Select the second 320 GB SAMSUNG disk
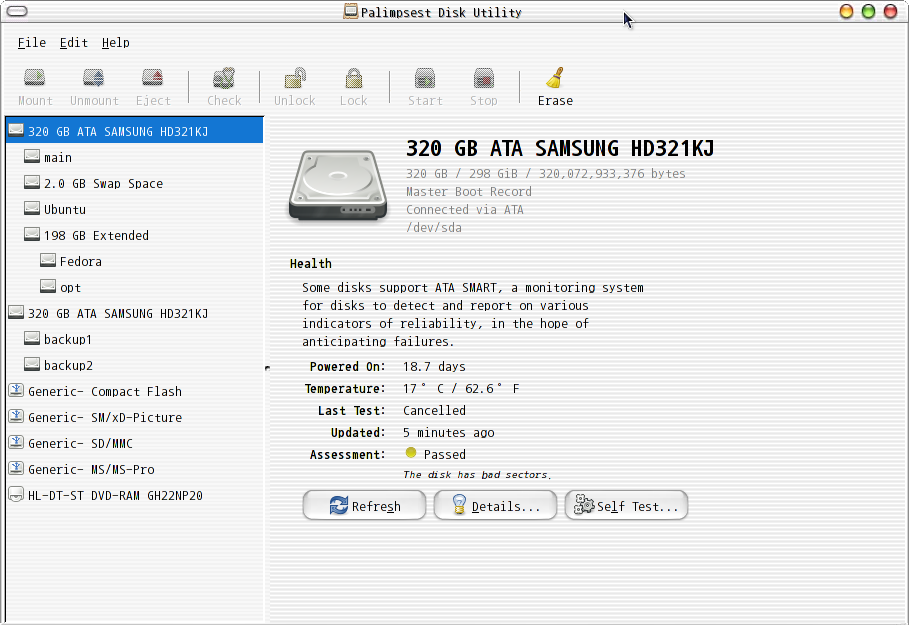Screen dimensions: 909x625 134,313
